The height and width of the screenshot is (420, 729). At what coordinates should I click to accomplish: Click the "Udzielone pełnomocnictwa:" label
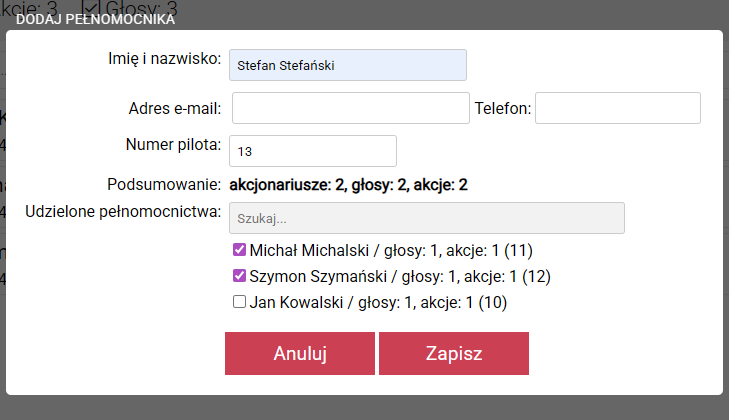coord(122,212)
